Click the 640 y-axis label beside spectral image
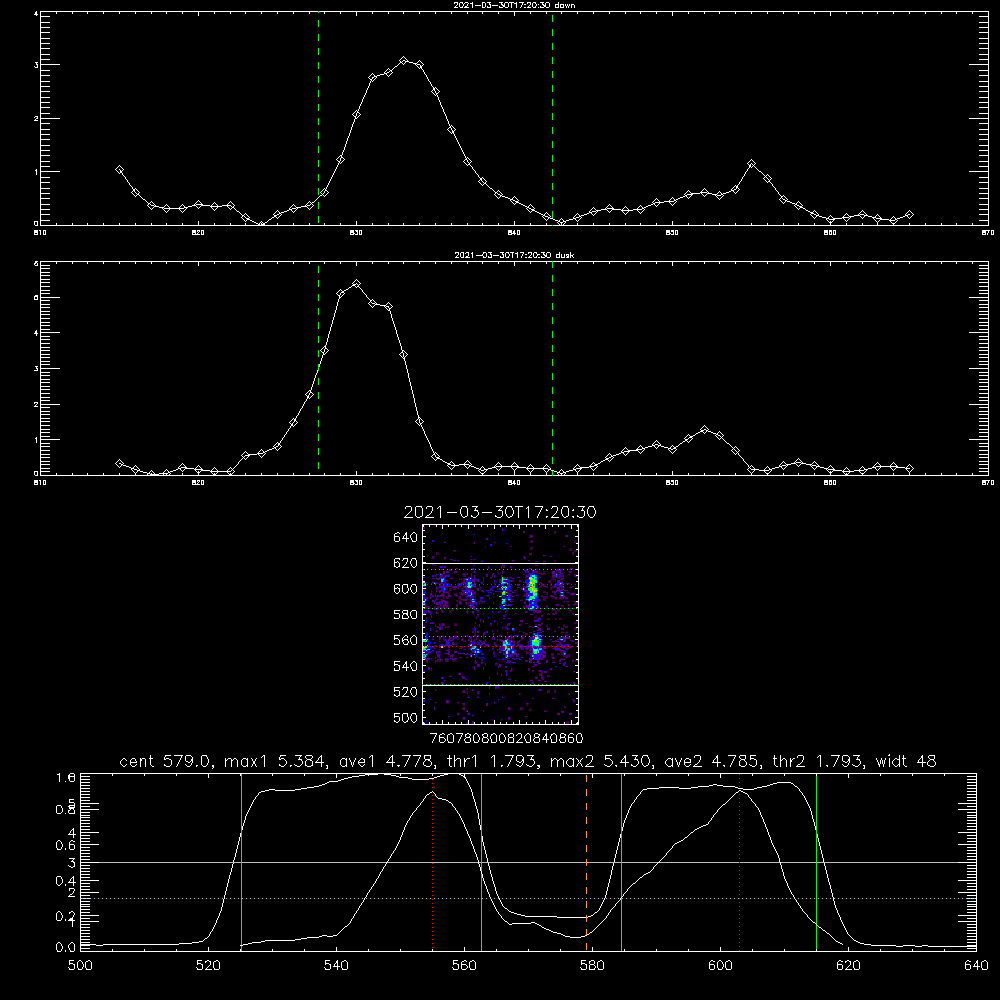 pos(405,538)
